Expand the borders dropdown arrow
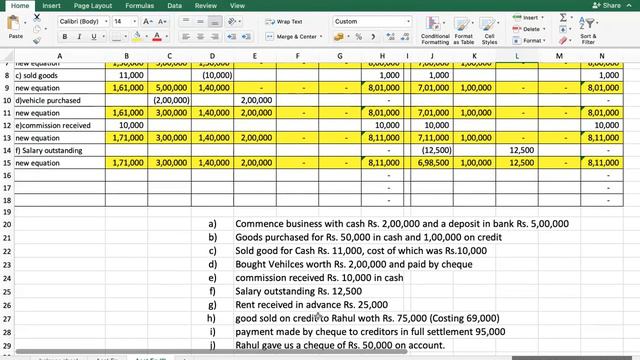This screenshot has height=360, width=640. (x=125, y=37)
